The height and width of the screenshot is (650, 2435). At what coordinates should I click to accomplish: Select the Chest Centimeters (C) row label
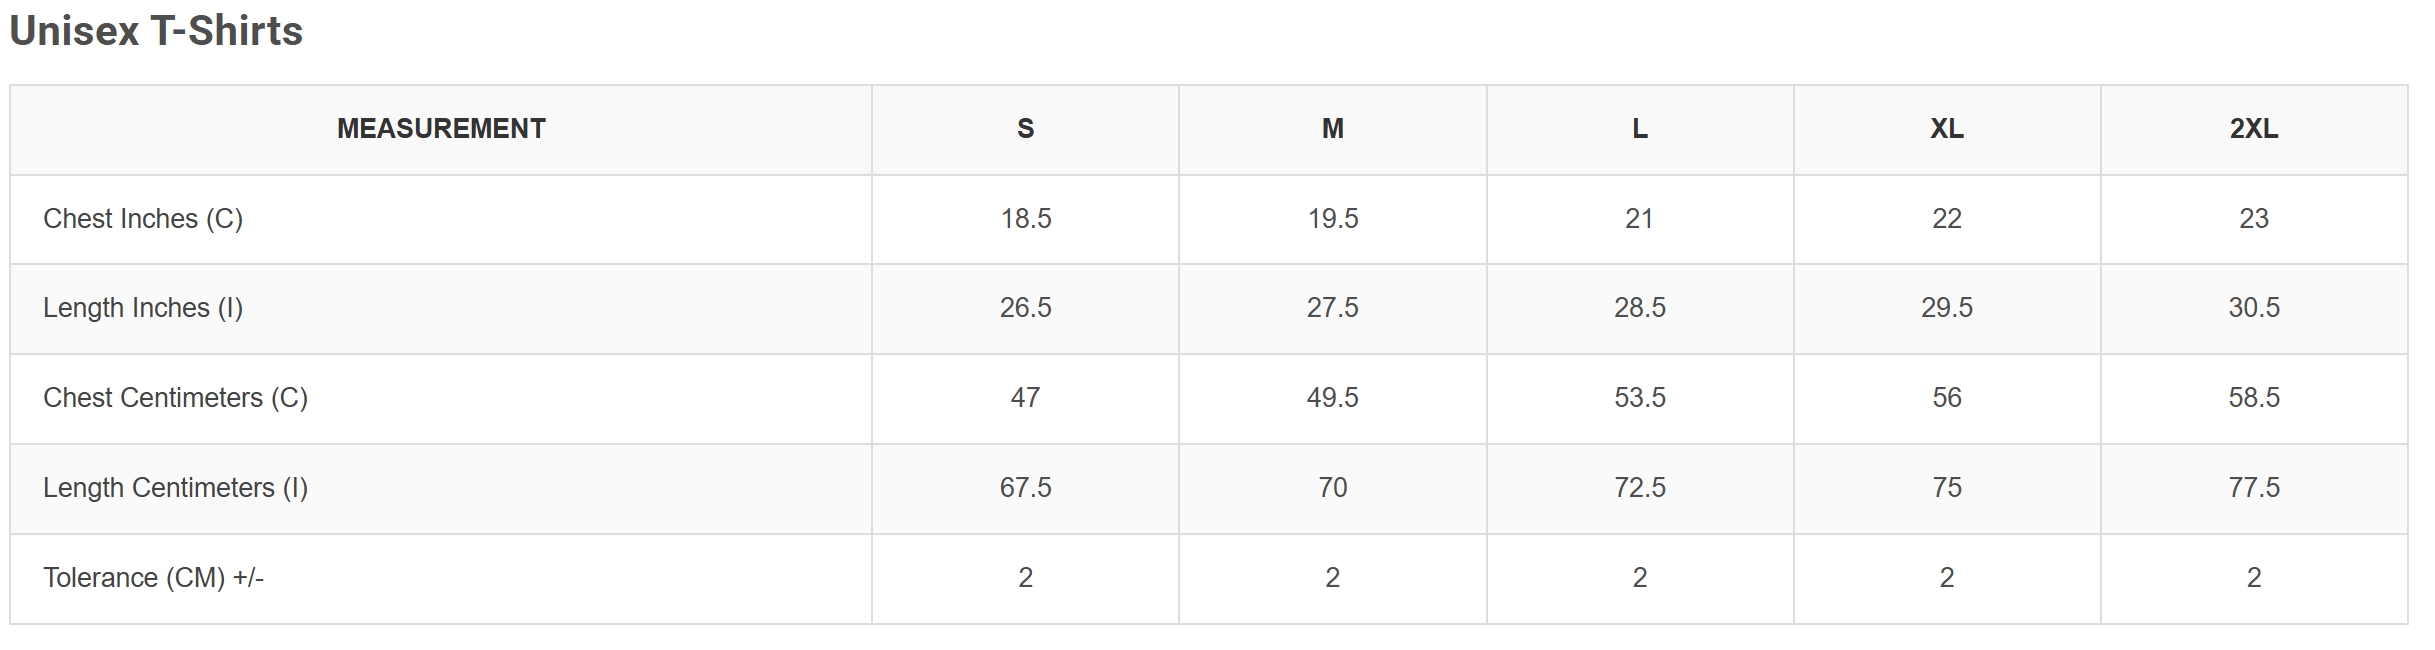[x=175, y=398]
